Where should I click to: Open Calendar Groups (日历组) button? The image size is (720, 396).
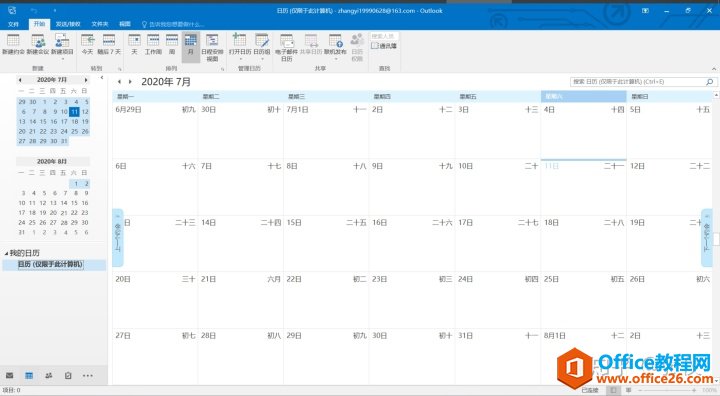point(262,46)
